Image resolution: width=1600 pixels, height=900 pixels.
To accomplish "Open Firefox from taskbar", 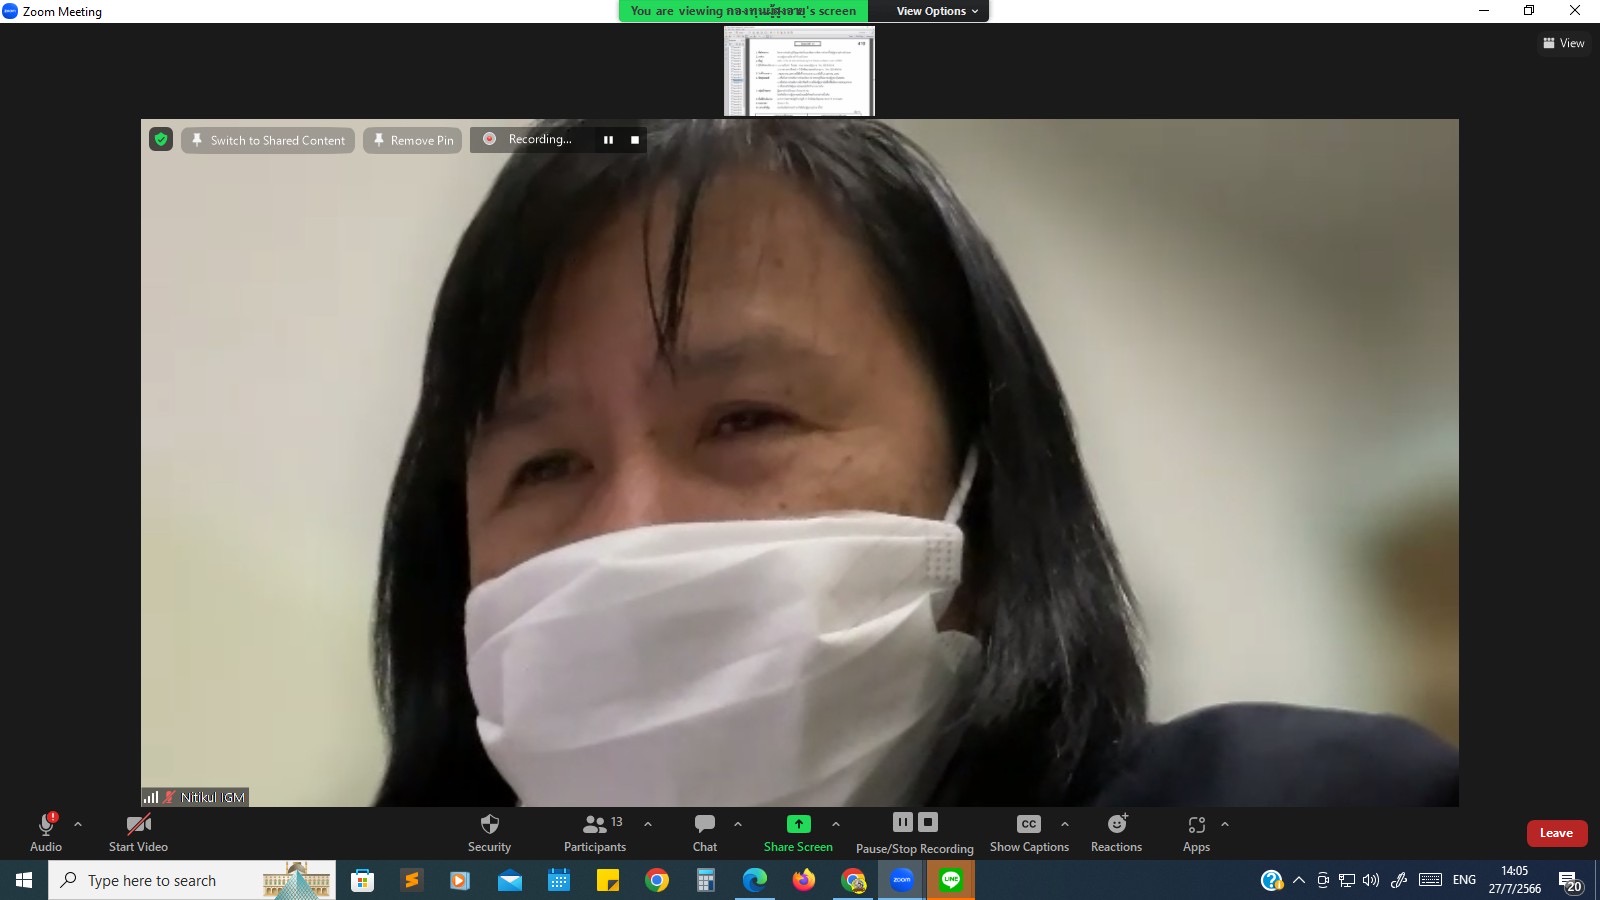I will tap(803, 880).
